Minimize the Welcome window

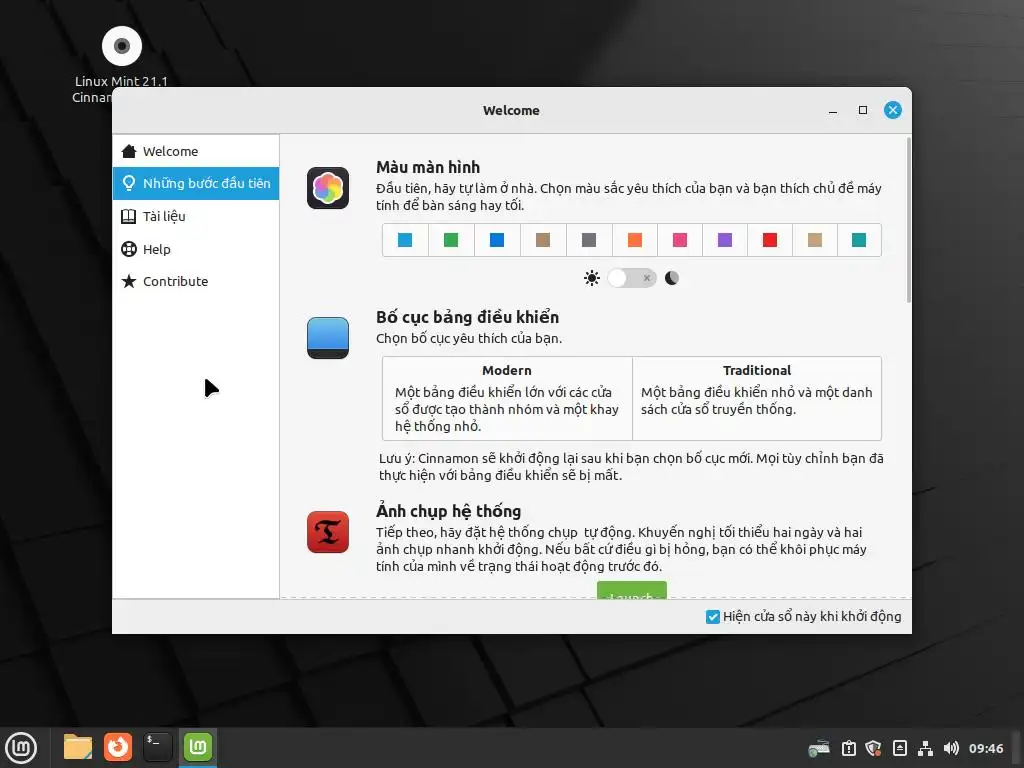pyautogui.click(x=833, y=111)
